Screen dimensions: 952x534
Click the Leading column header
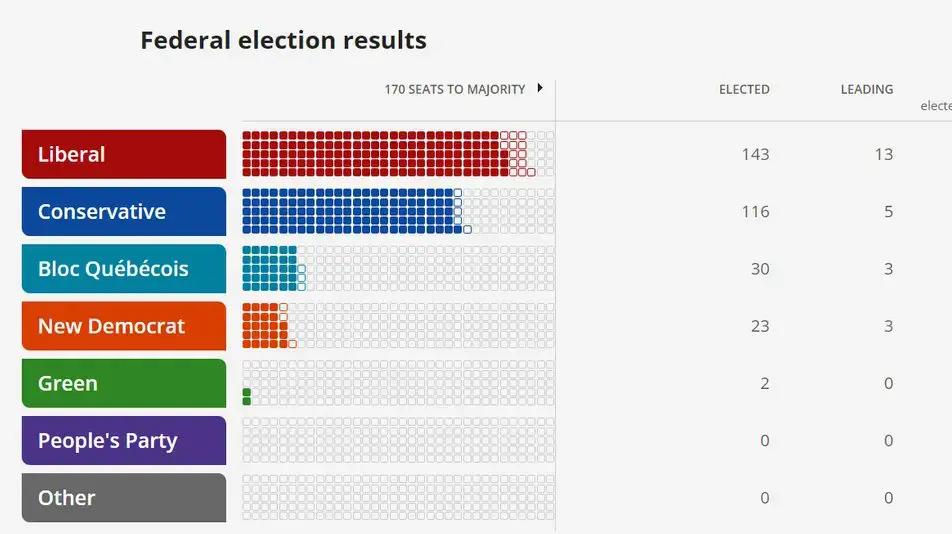click(x=866, y=89)
